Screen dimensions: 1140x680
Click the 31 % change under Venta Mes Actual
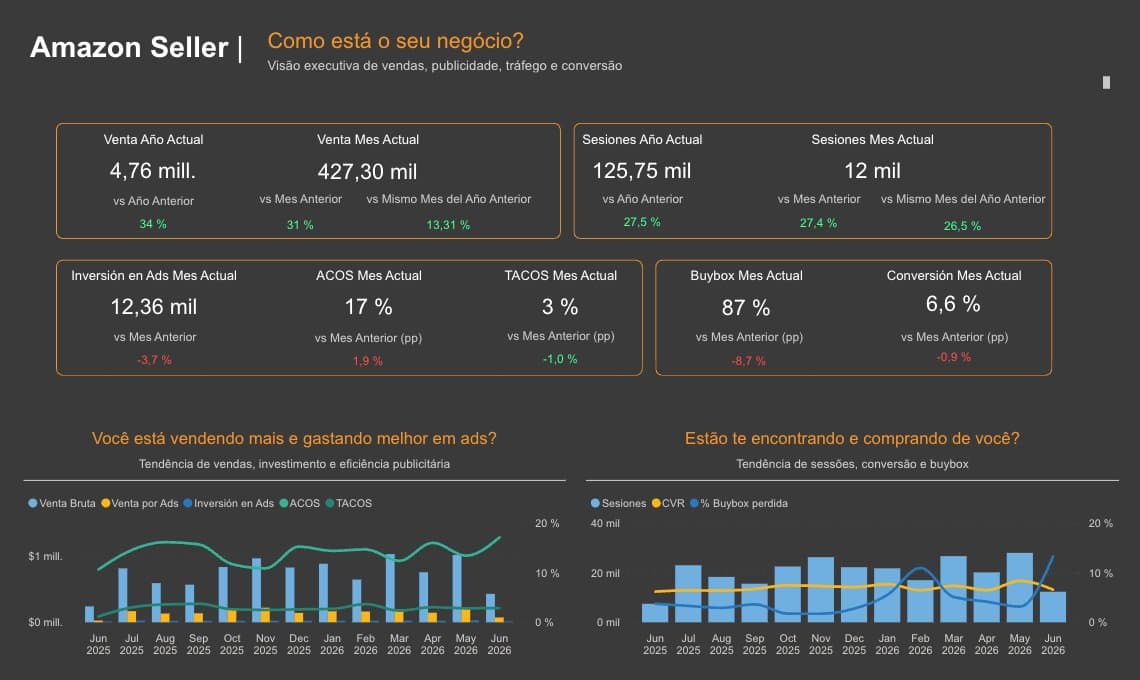(x=300, y=225)
